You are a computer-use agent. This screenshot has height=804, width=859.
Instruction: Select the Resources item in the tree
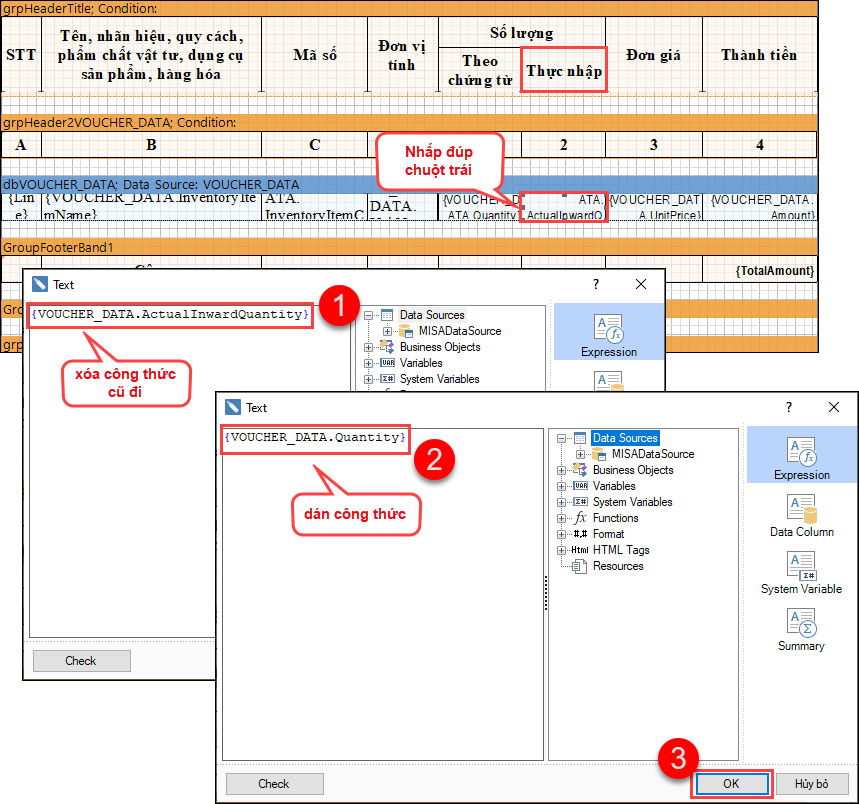[617, 566]
